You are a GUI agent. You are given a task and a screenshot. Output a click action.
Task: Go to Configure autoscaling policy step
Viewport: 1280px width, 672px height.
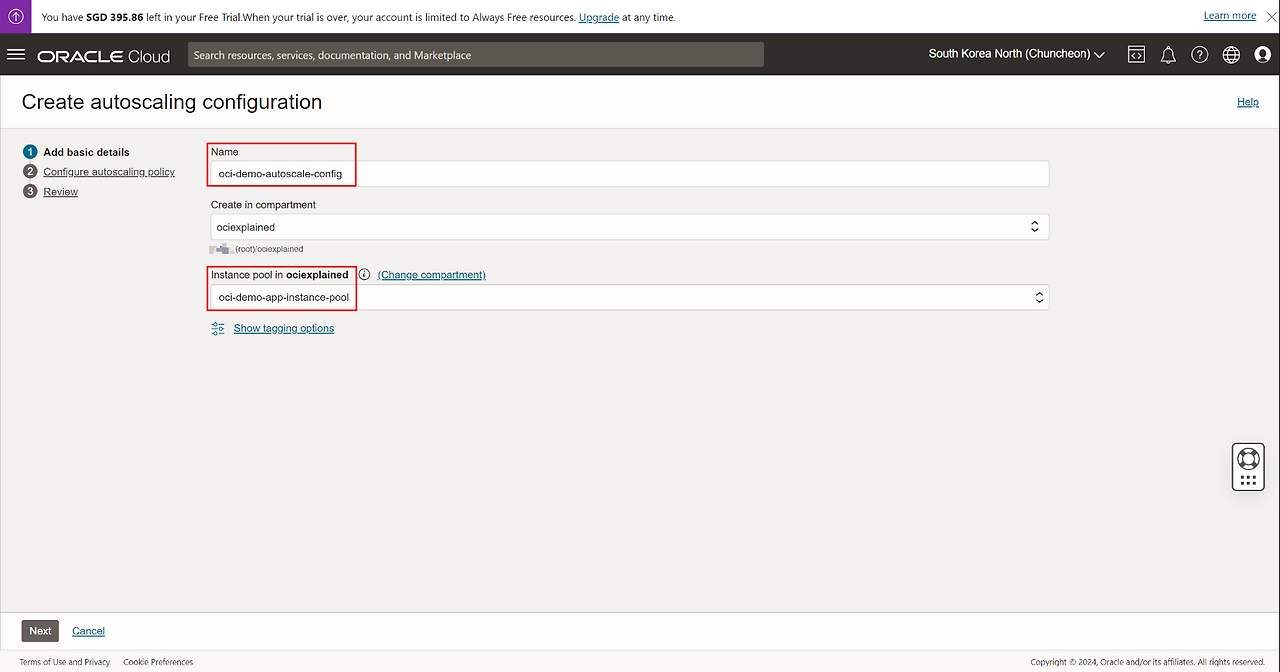tap(109, 172)
